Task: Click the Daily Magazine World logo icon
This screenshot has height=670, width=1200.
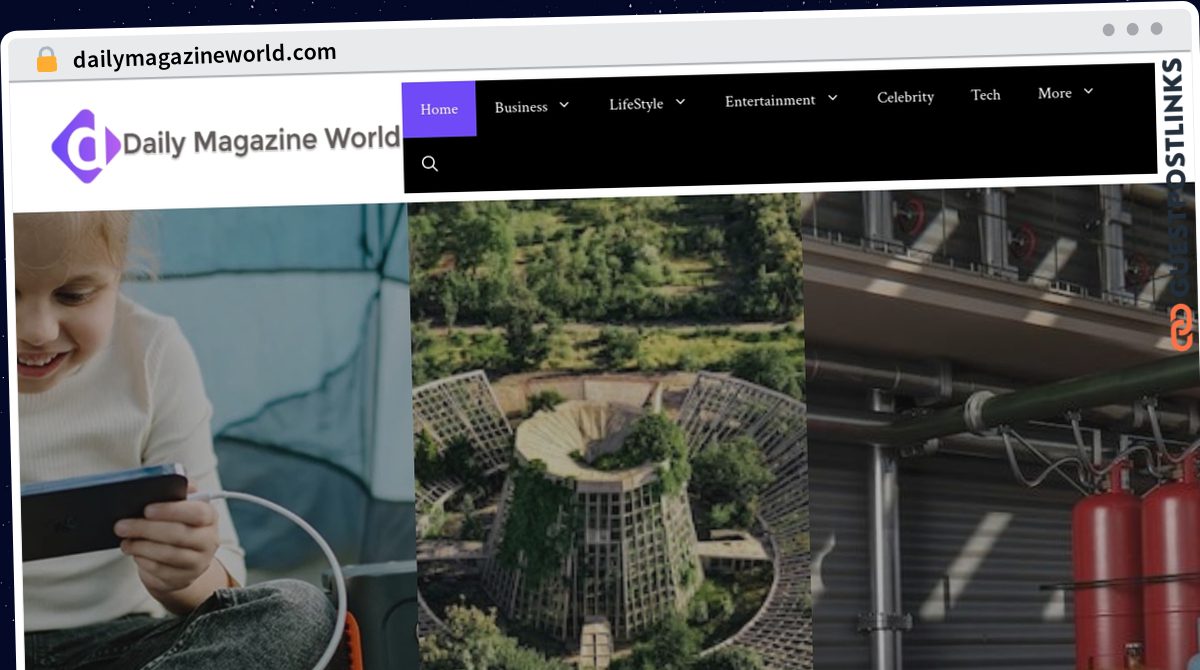Action: click(86, 146)
